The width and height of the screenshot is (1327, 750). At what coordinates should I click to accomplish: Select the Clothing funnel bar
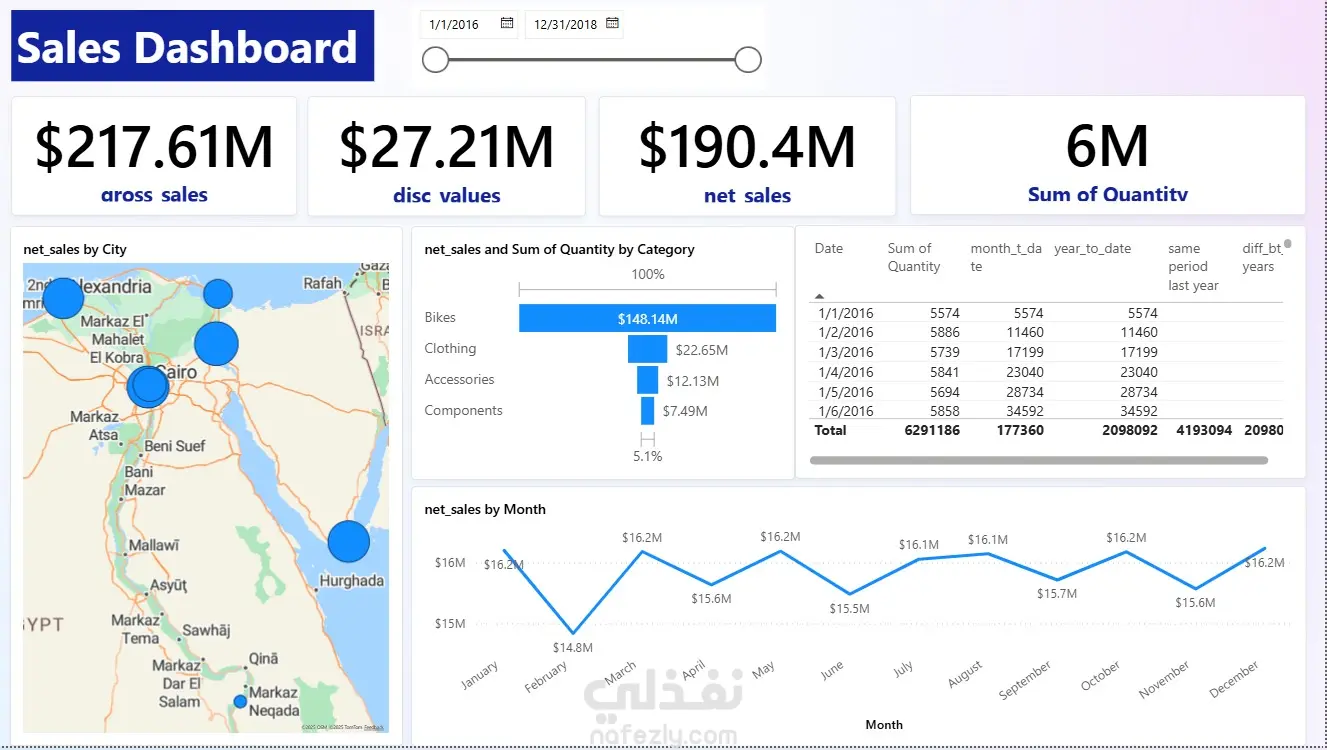pos(647,349)
